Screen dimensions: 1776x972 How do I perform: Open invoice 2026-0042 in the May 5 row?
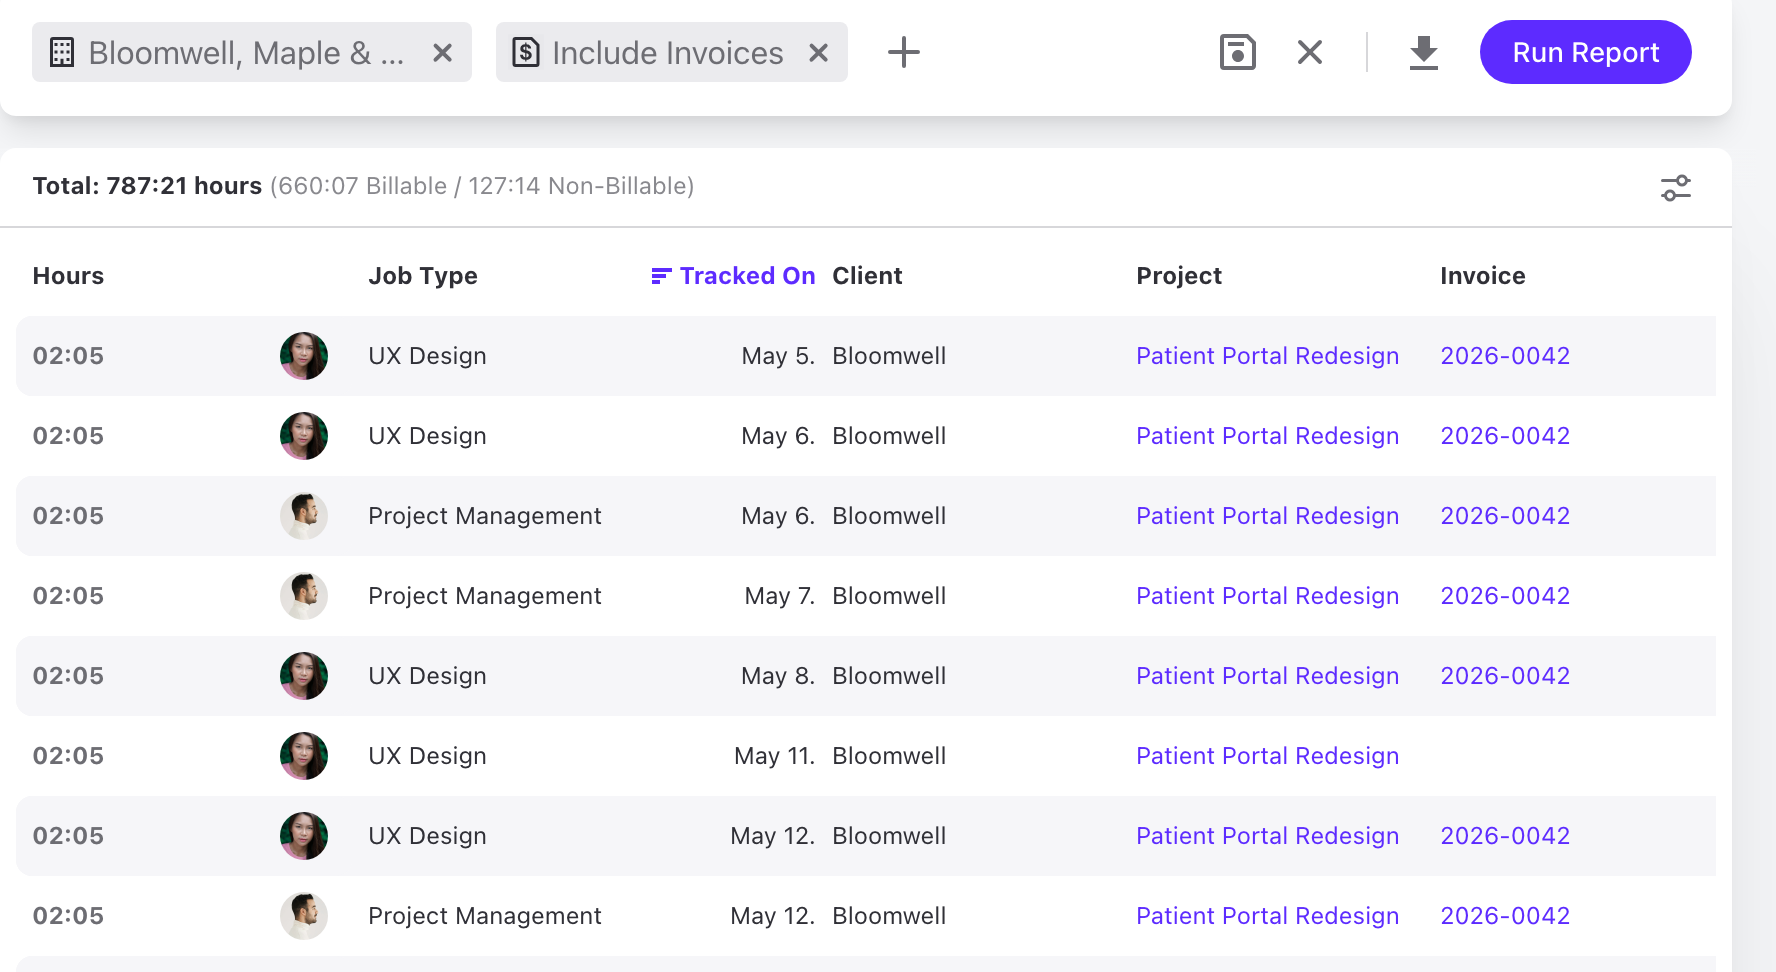1505,356
